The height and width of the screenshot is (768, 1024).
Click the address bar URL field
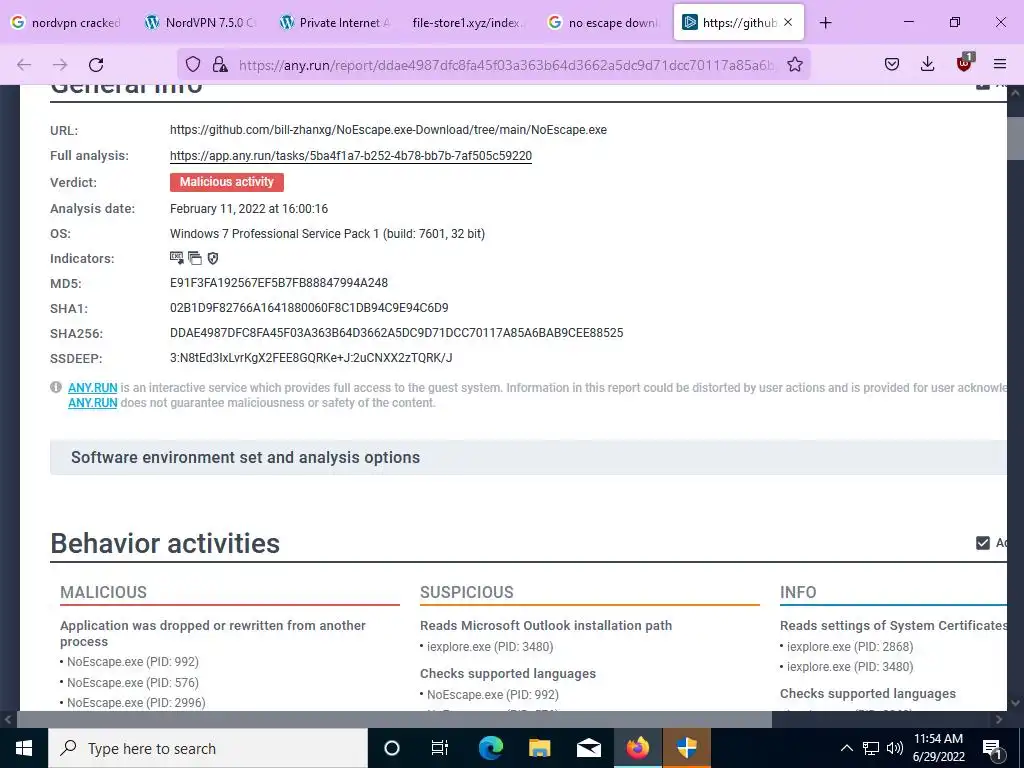tap(506, 64)
